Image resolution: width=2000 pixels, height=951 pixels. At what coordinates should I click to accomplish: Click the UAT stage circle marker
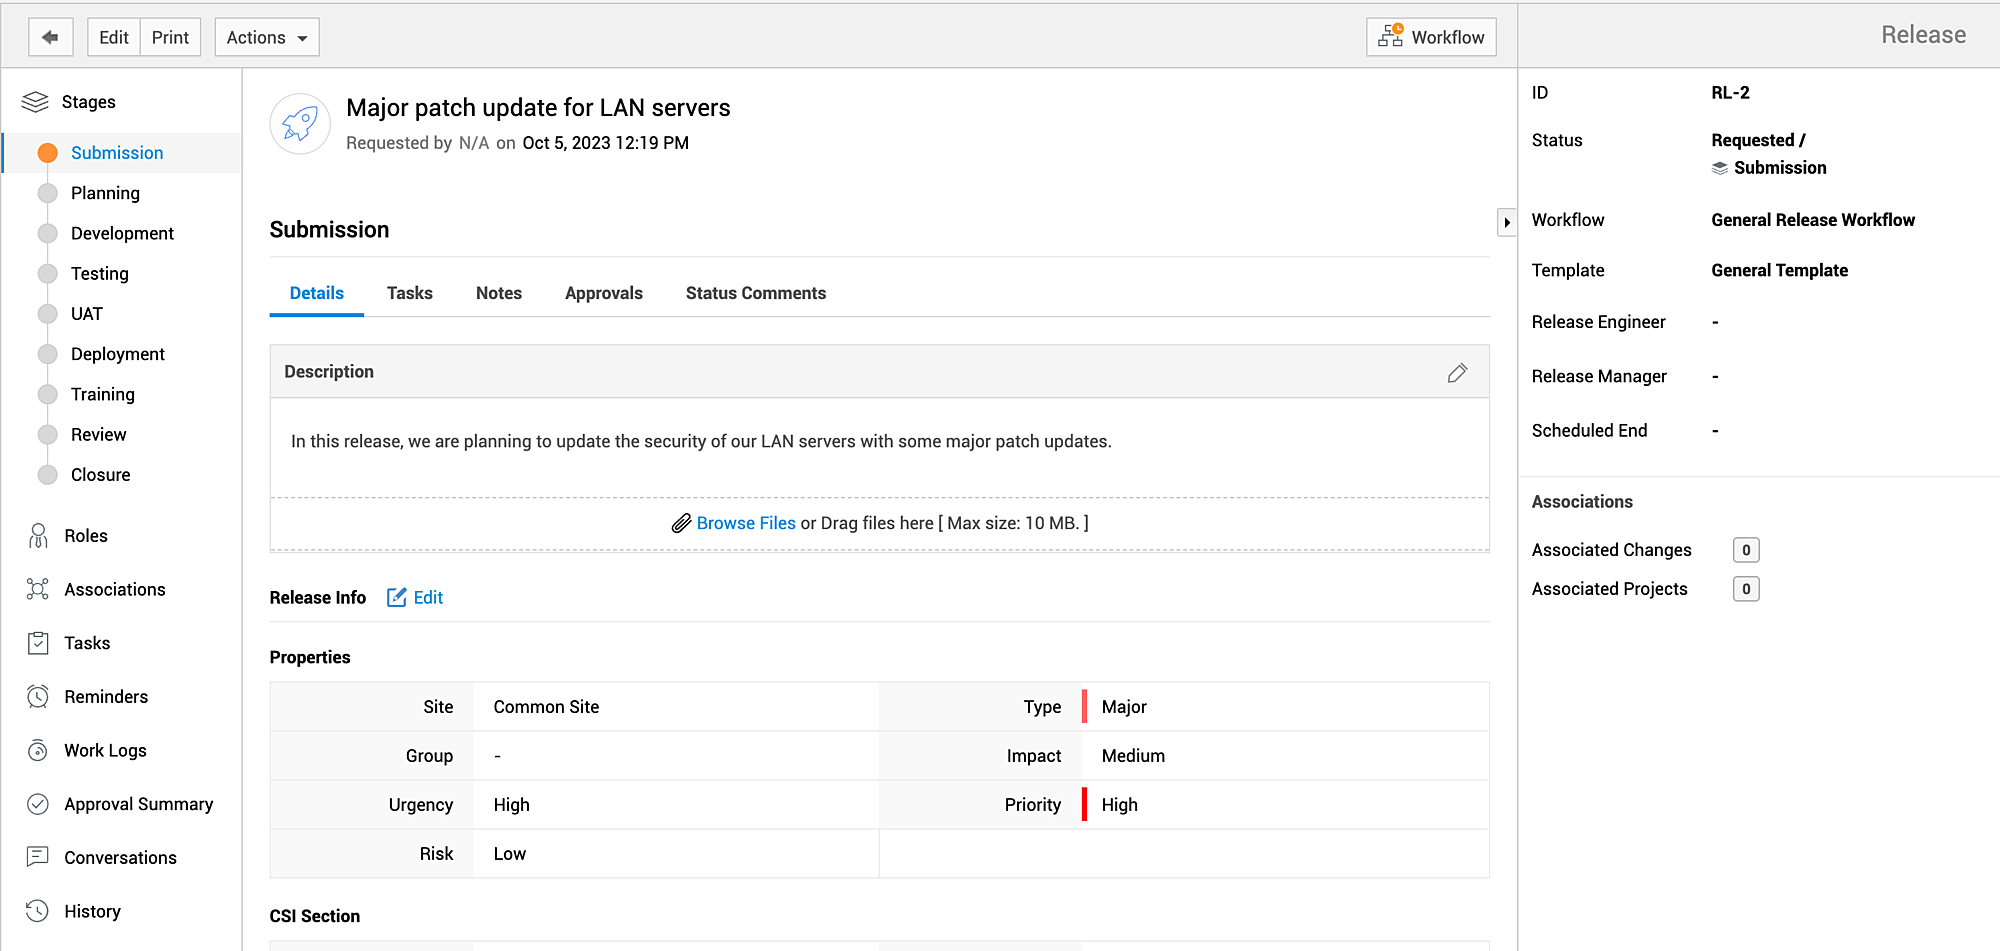point(47,314)
